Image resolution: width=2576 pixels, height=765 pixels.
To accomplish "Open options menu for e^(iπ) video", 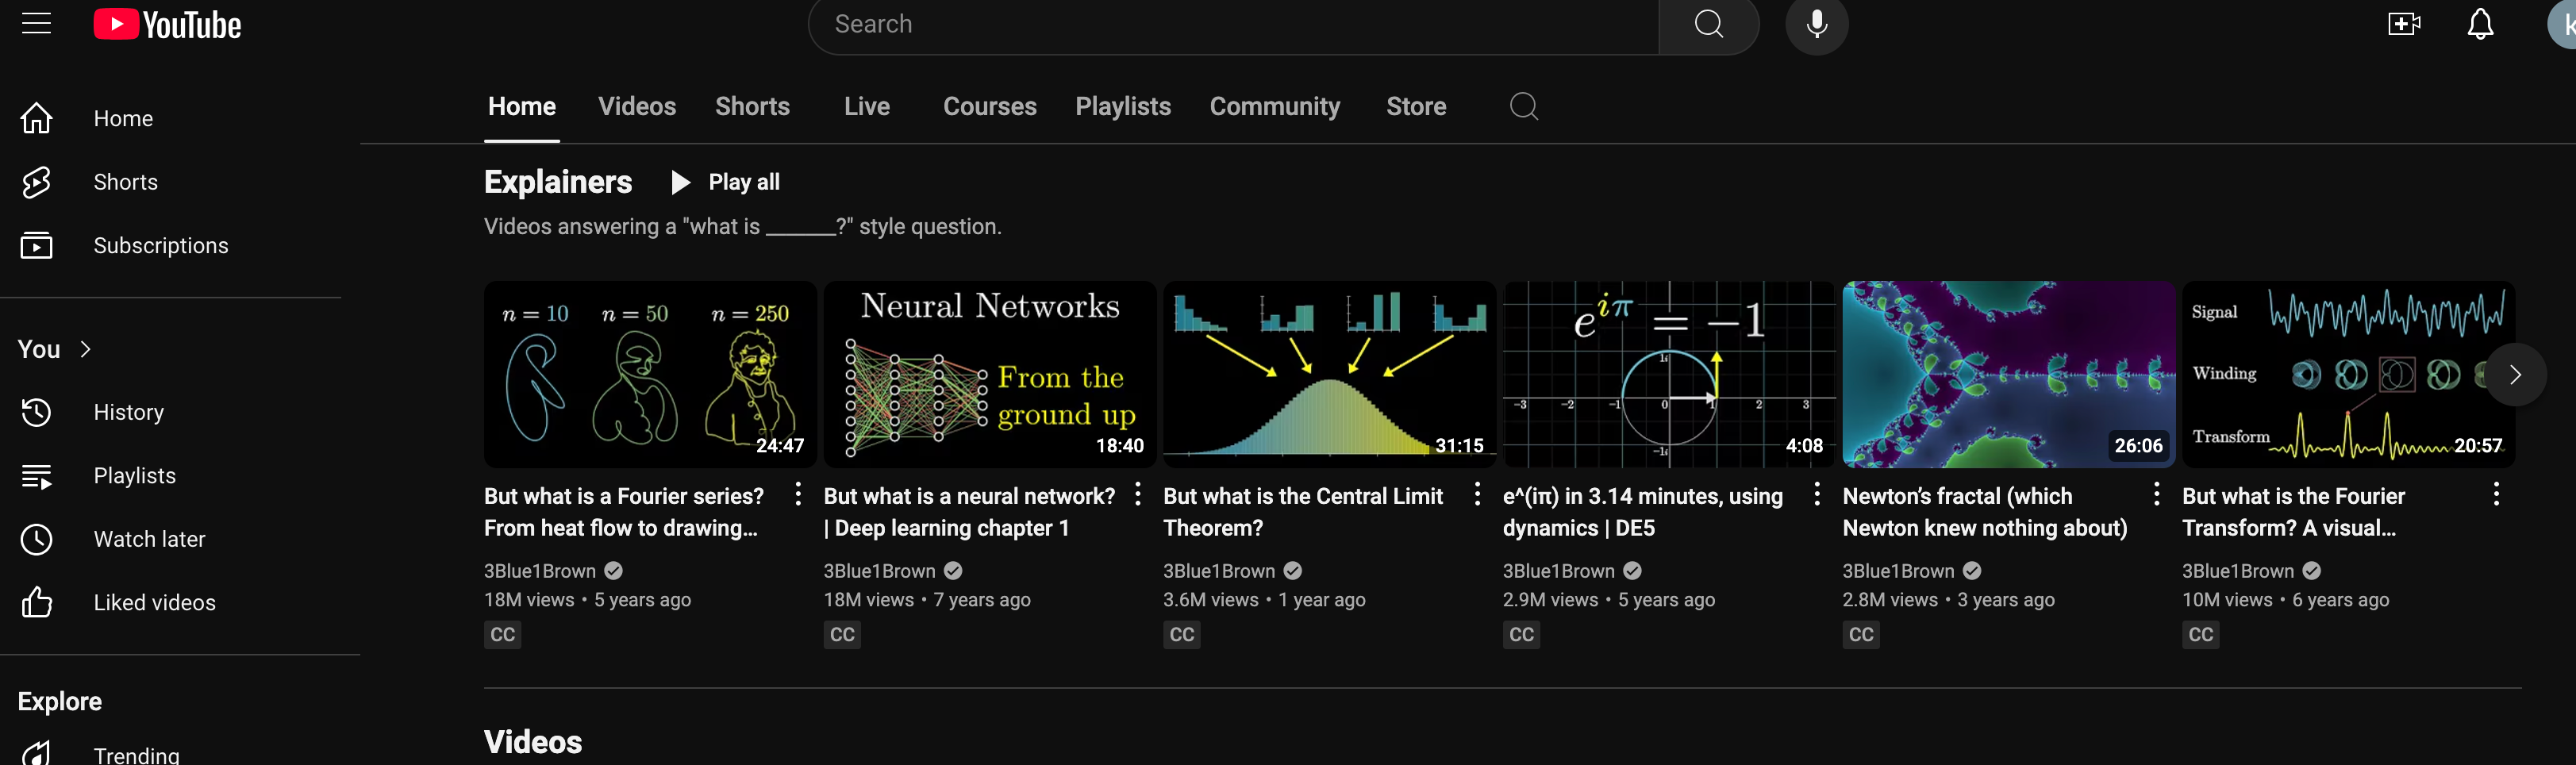I will tap(1816, 494).
